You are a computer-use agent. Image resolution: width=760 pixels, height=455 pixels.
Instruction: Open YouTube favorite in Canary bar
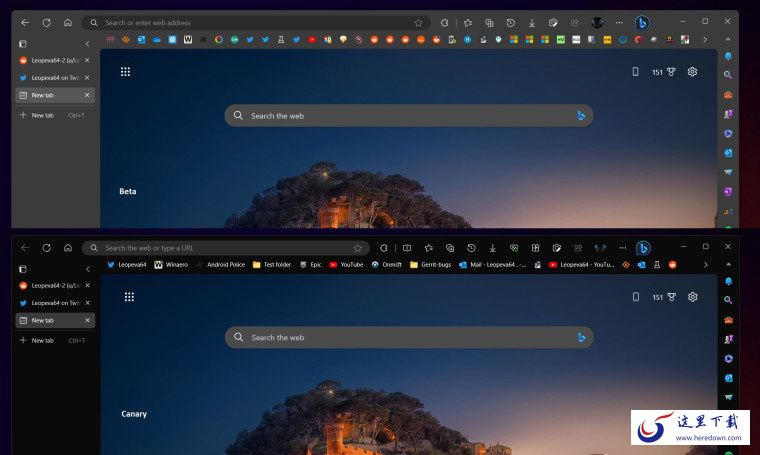click(x=347, y=265)
